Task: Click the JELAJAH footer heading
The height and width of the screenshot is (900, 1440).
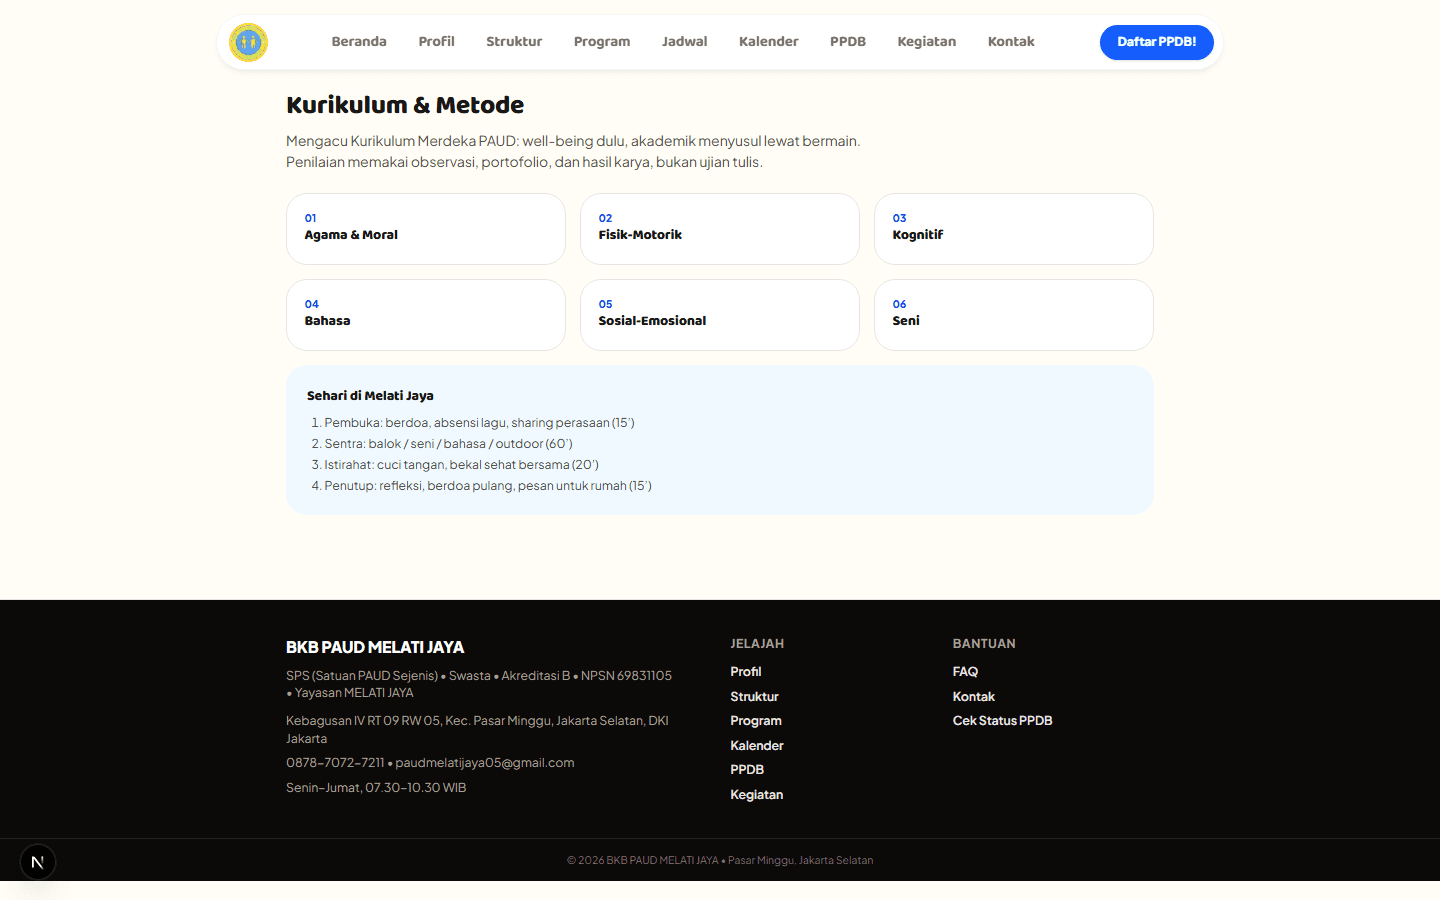Action: pyautogui.click(x=757, y=644)
